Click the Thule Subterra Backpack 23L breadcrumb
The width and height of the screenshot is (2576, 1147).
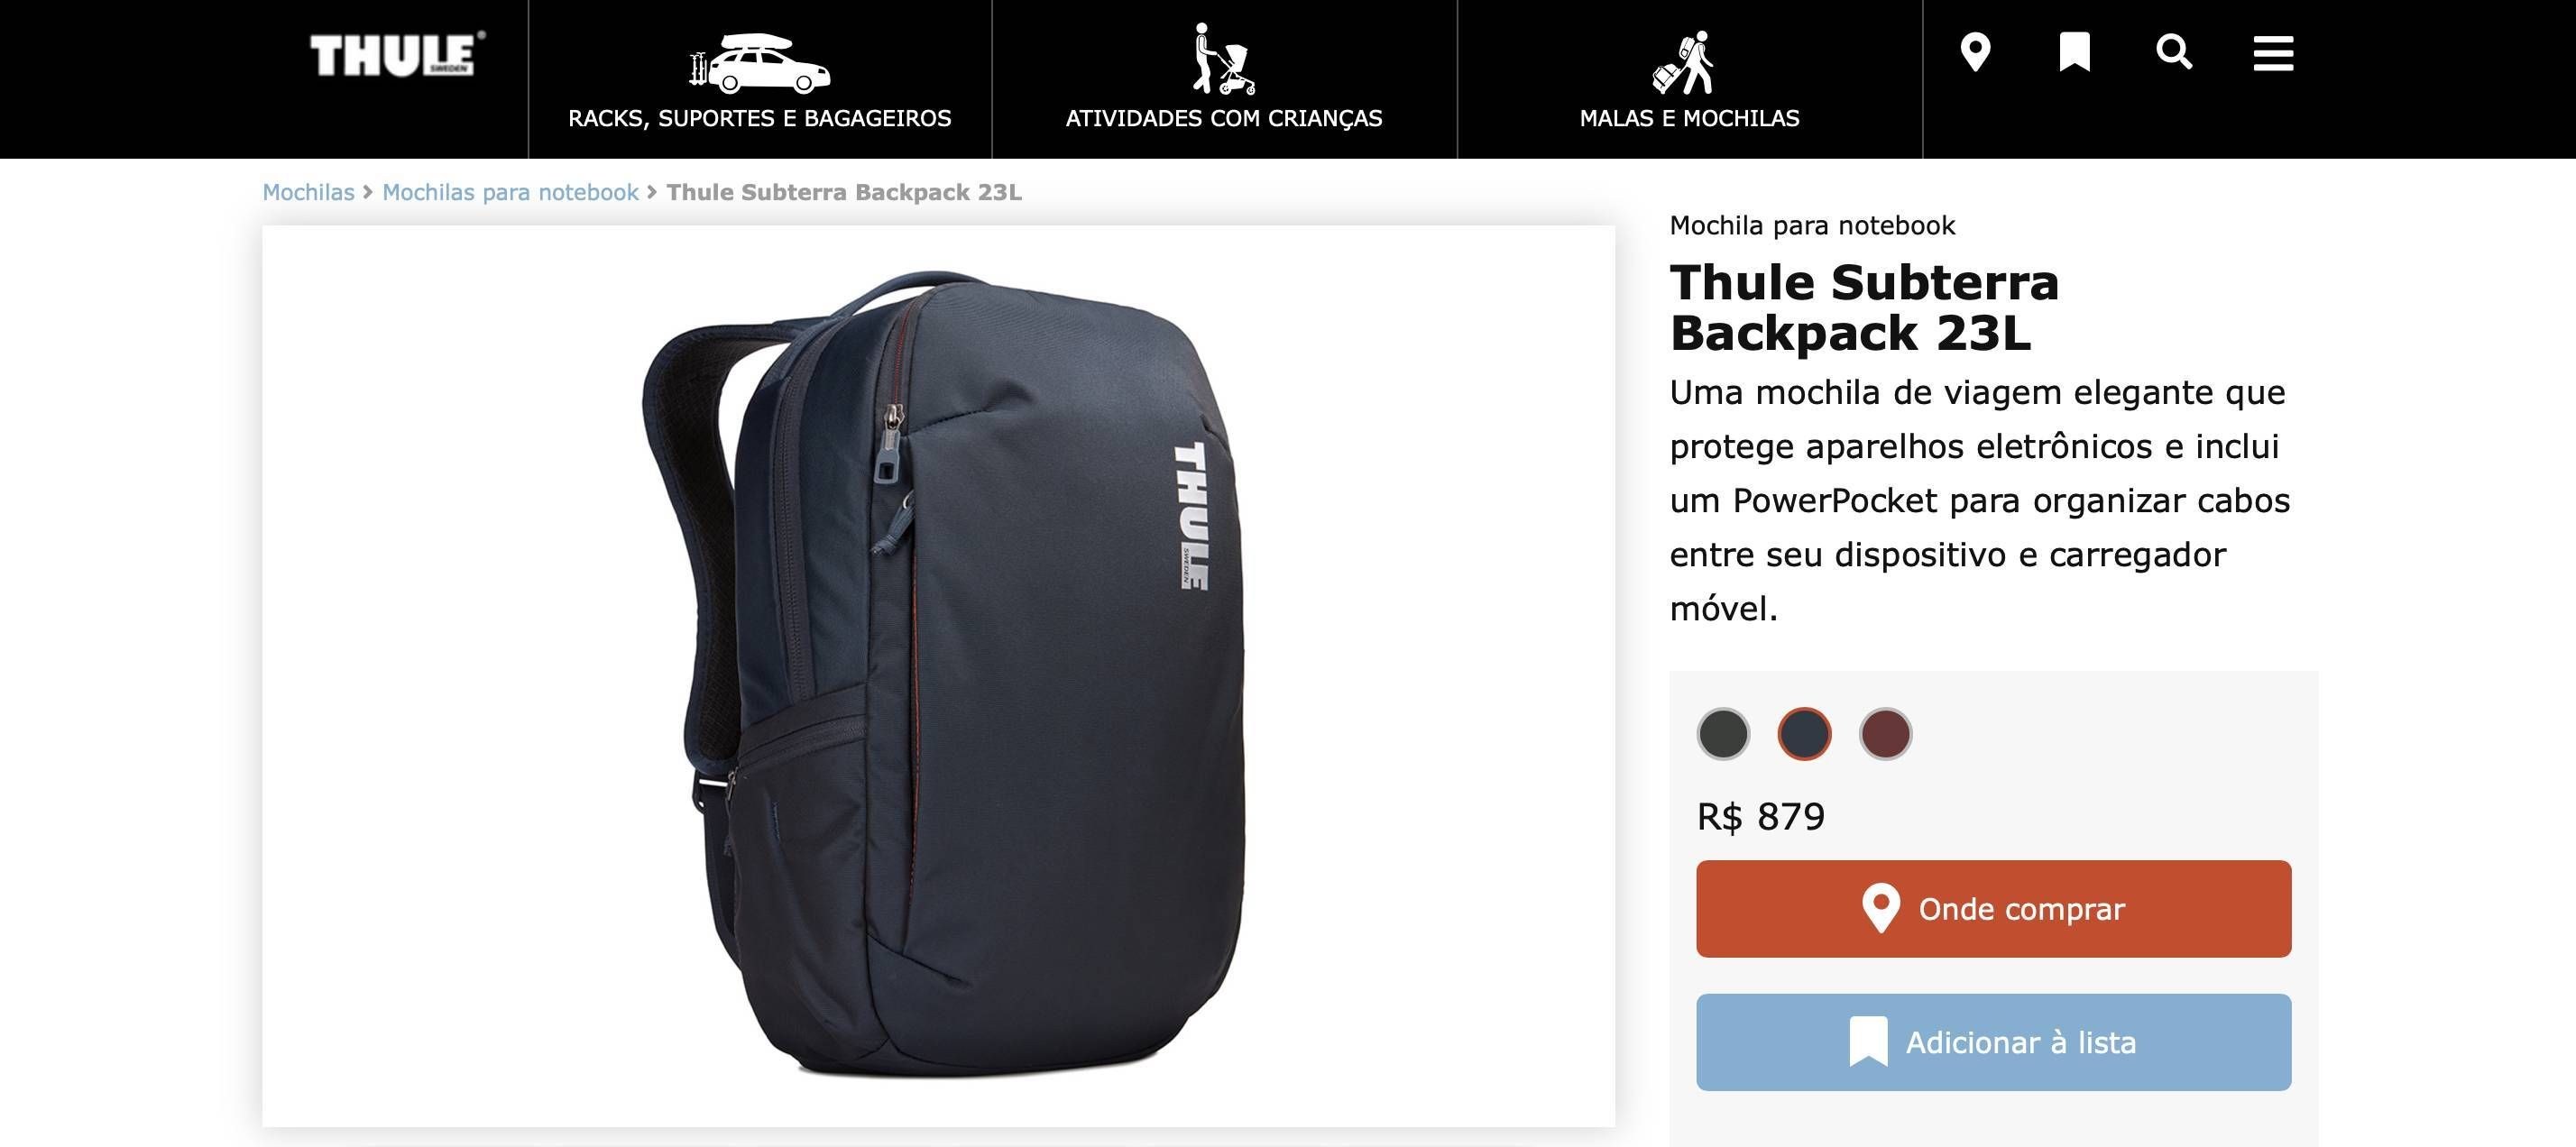(844, 192)
